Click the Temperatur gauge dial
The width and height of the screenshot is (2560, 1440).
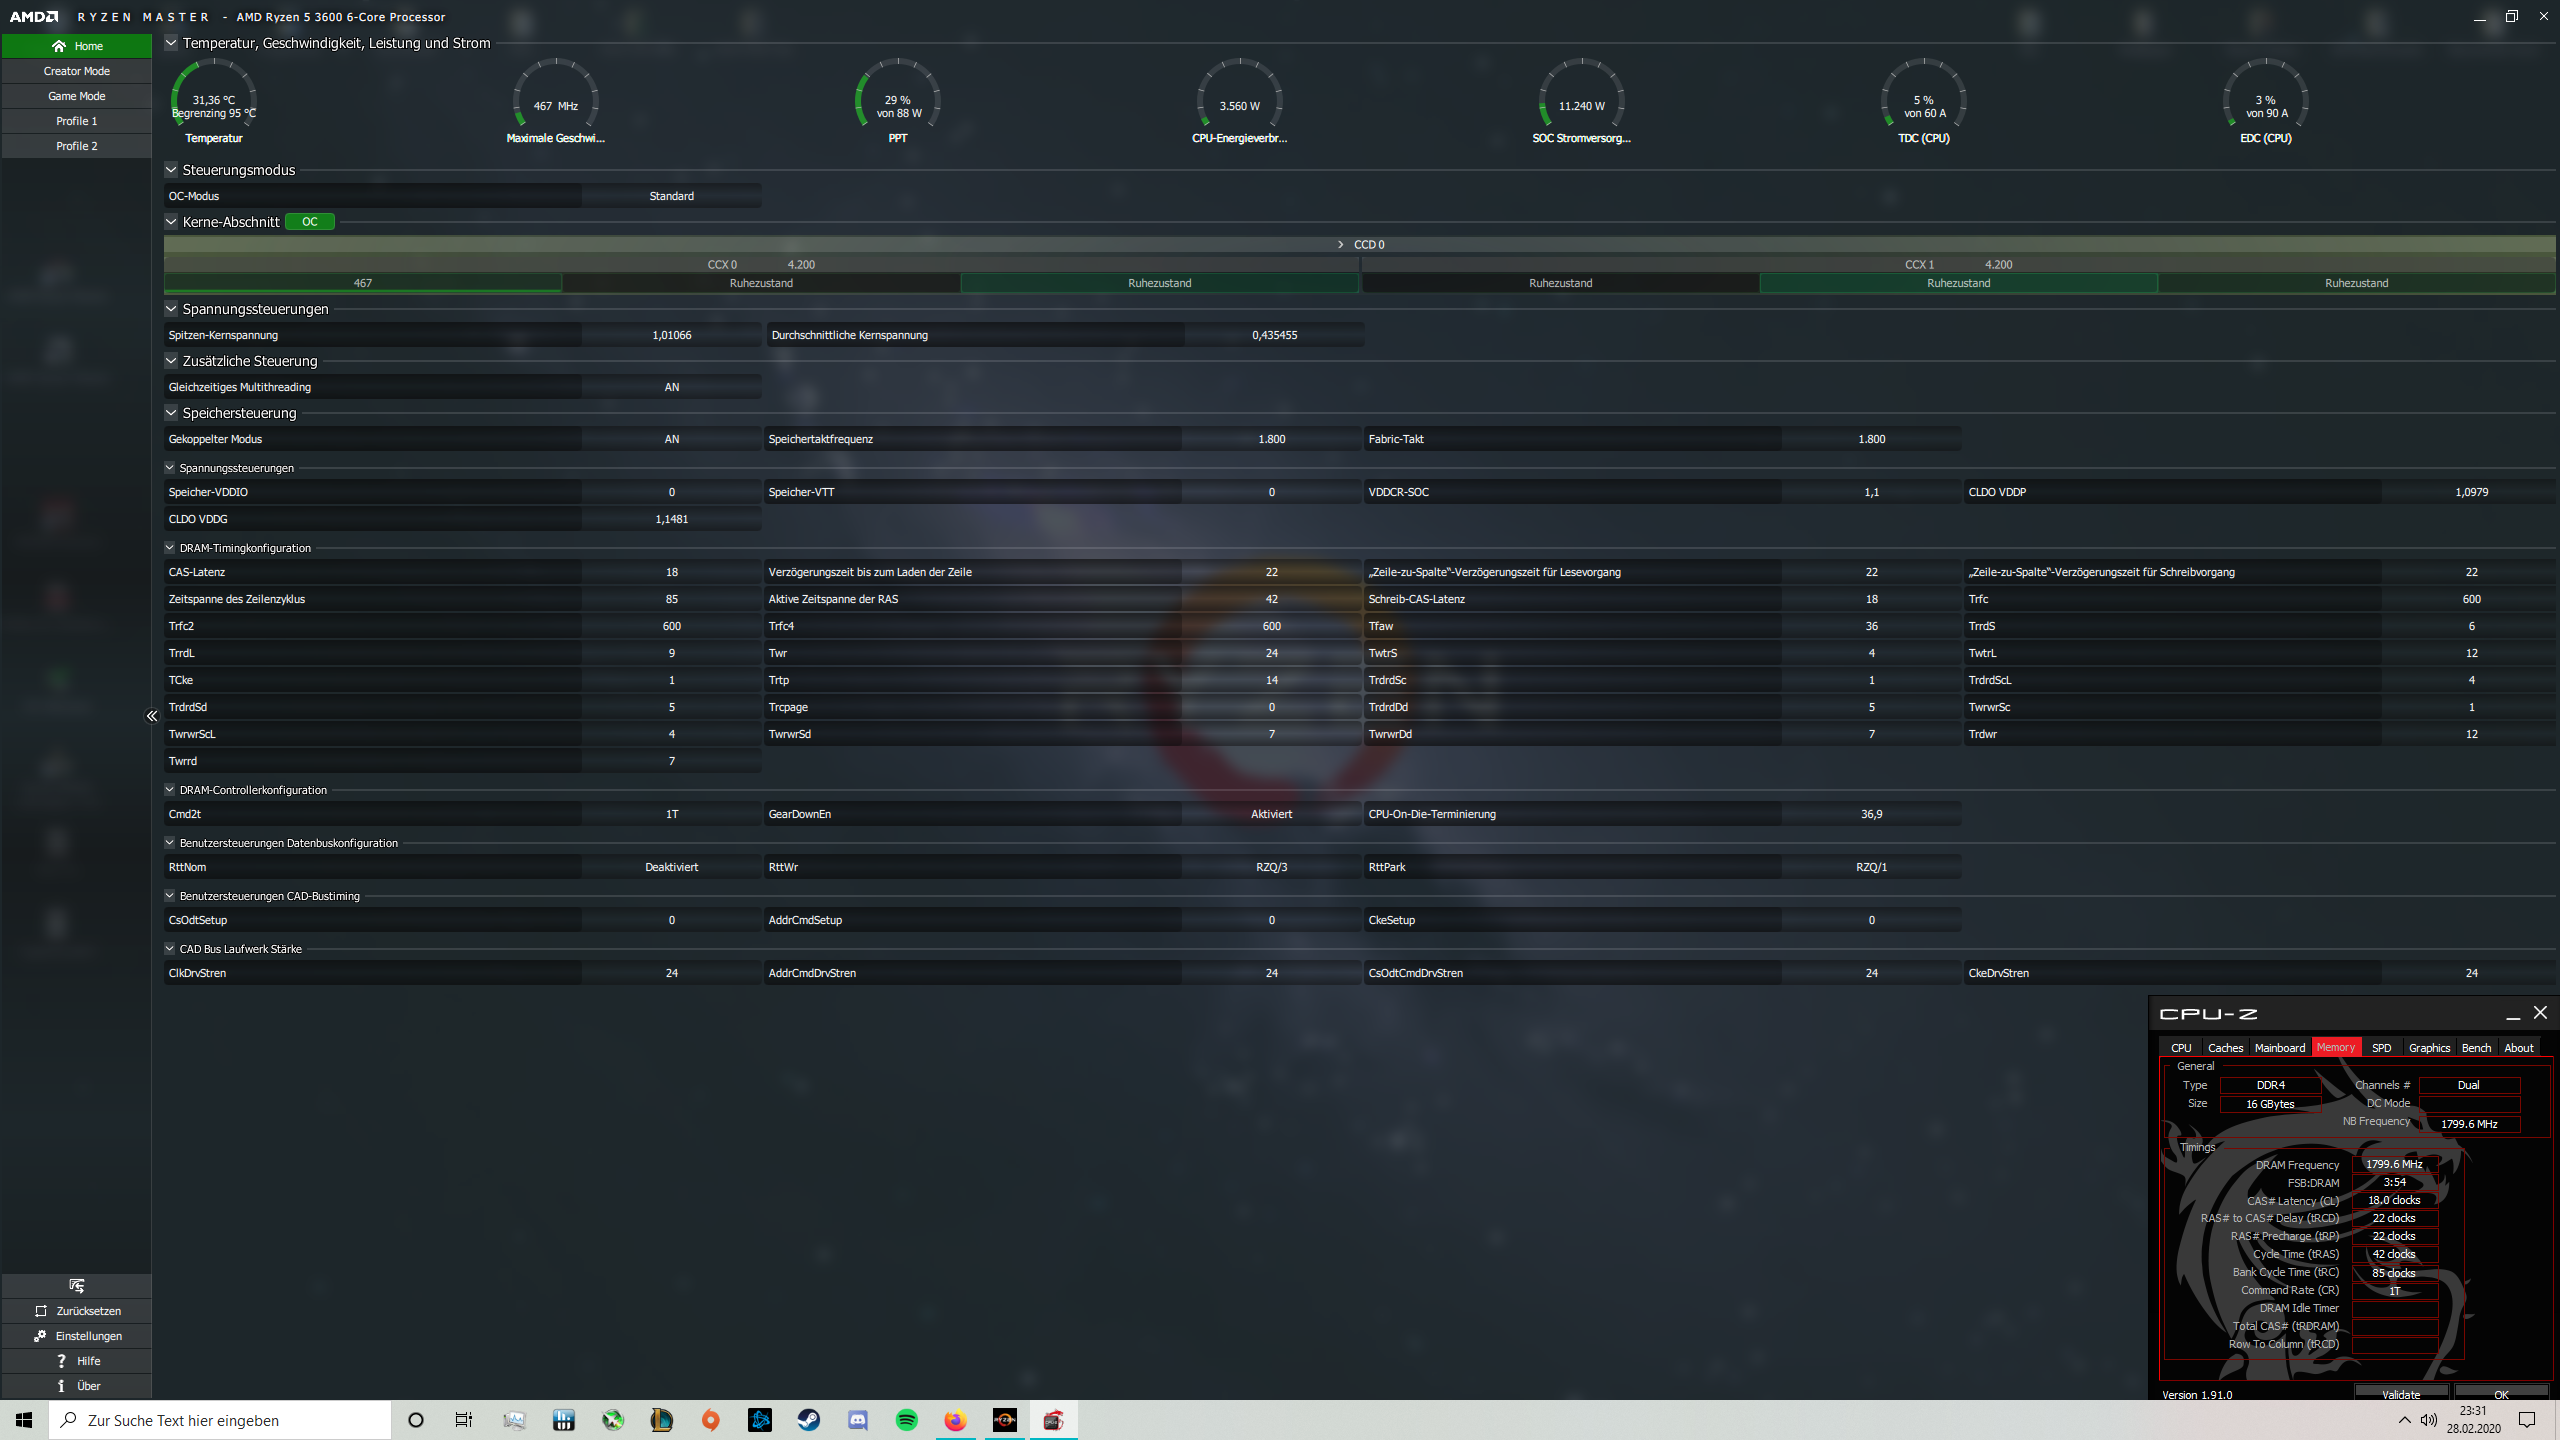(213, 99)
